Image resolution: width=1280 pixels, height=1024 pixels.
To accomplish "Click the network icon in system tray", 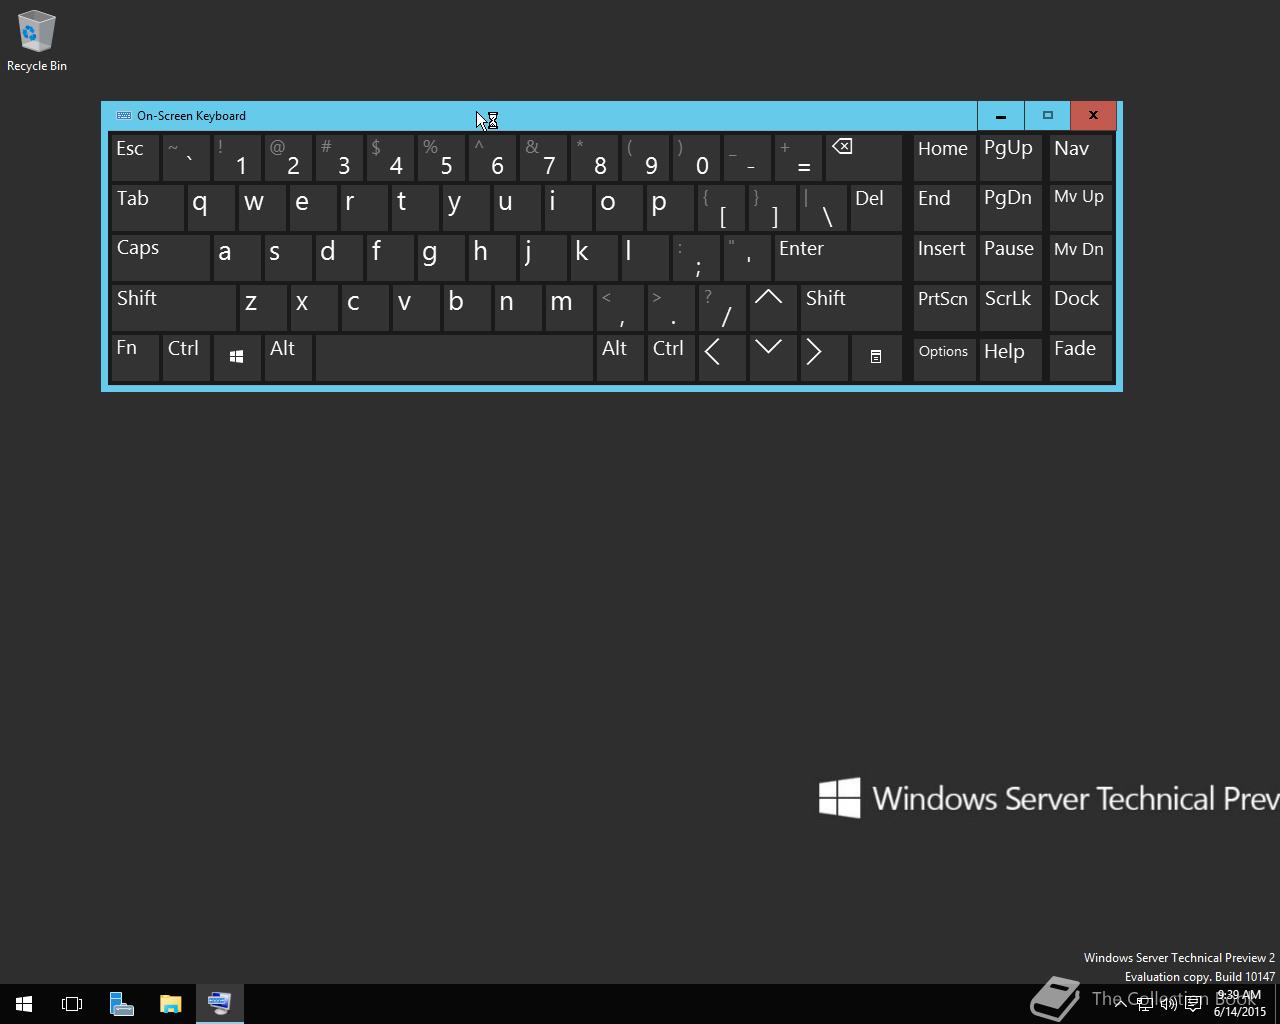I will tap(1144, 1004).
